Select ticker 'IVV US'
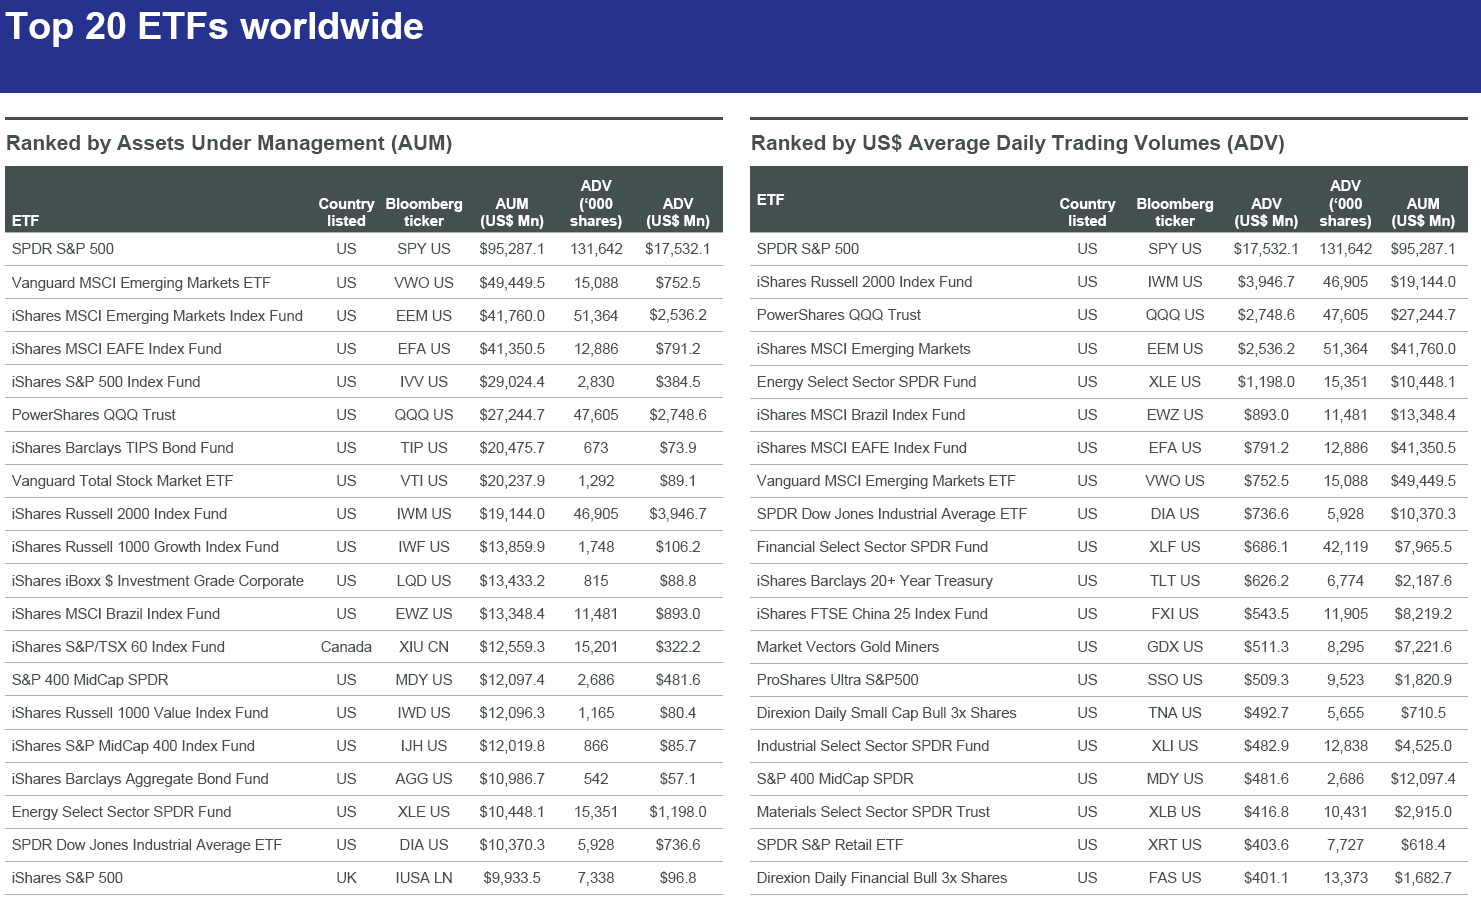 pyautogui.click(x=424, y=382)
